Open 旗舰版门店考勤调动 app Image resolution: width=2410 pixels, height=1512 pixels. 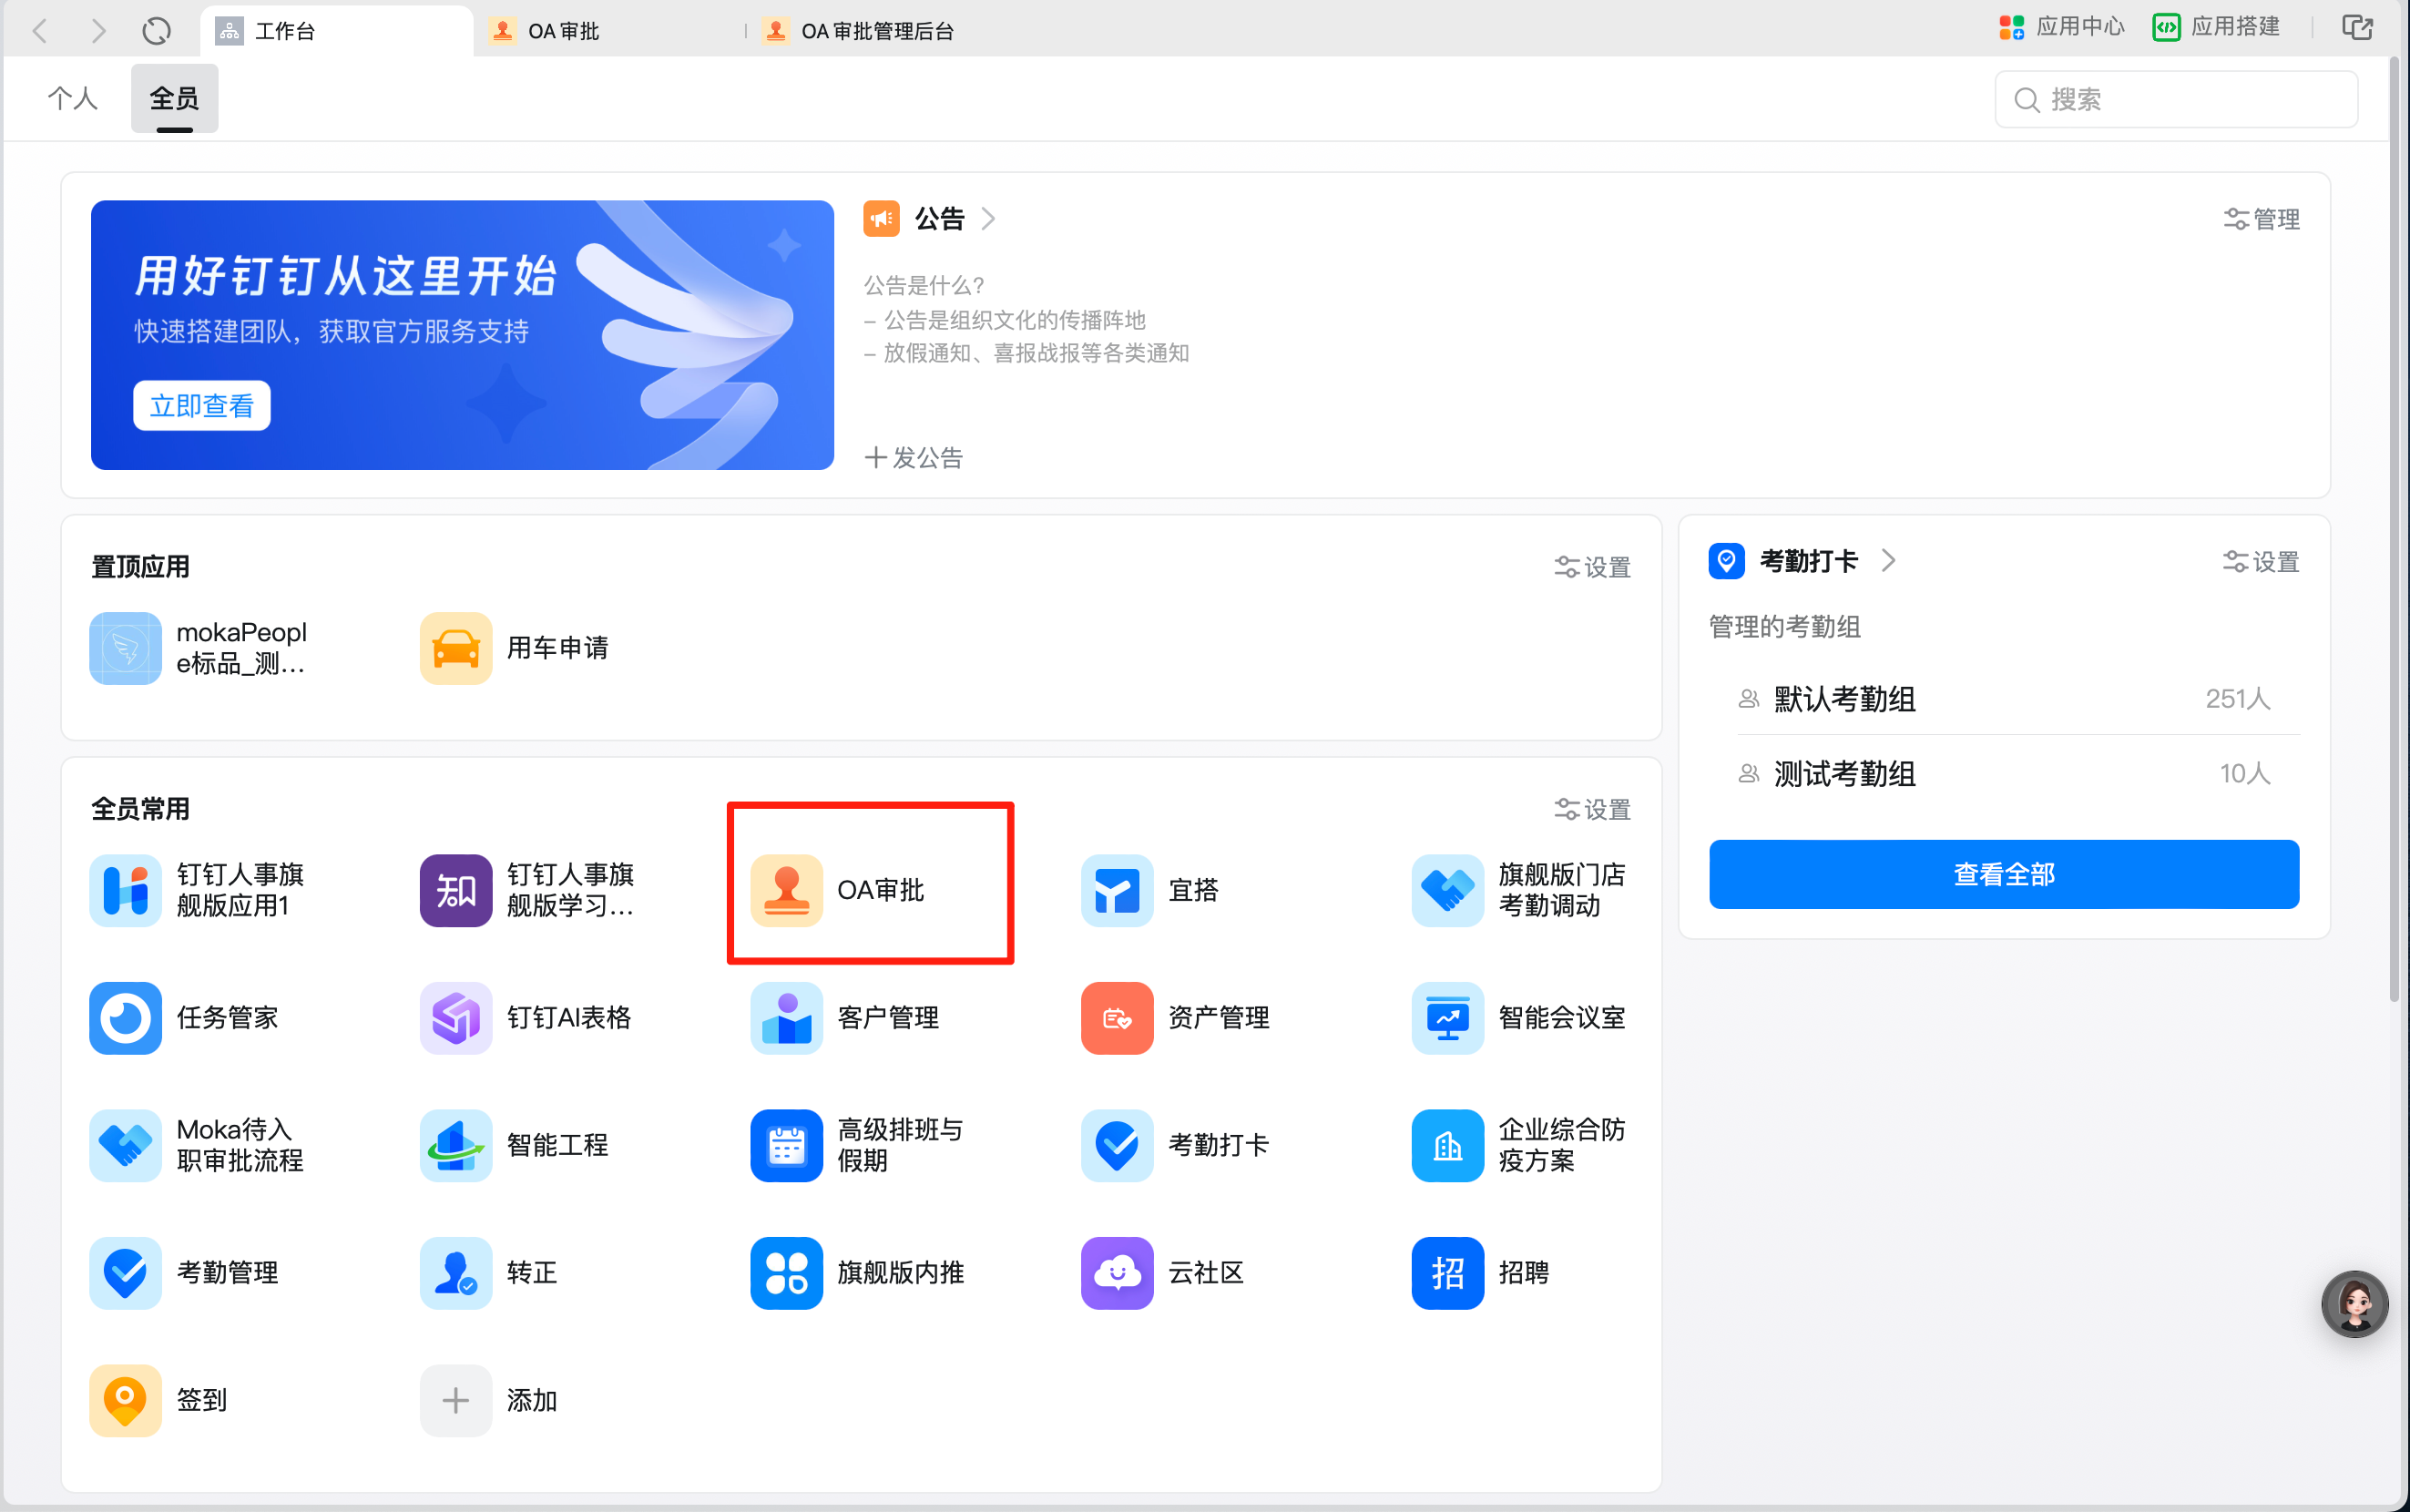(x=1519, y=890)
